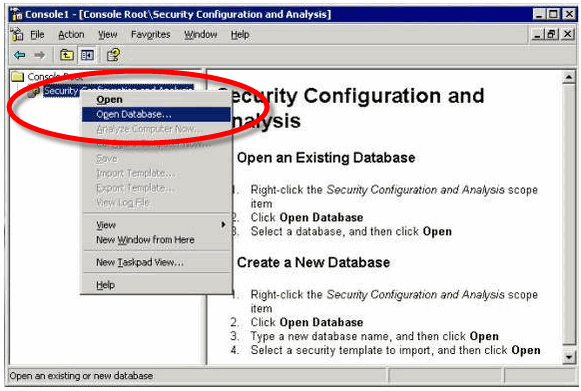
Task: Choose New Window from Here
Action: click(156, 240)
